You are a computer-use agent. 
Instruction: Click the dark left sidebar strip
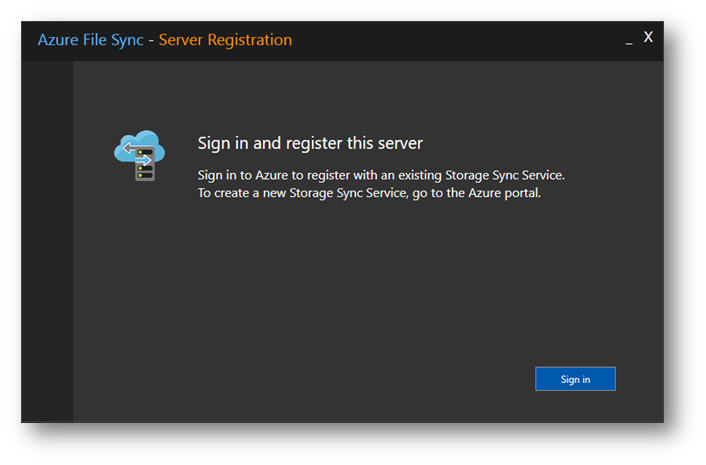pos(47,241)
